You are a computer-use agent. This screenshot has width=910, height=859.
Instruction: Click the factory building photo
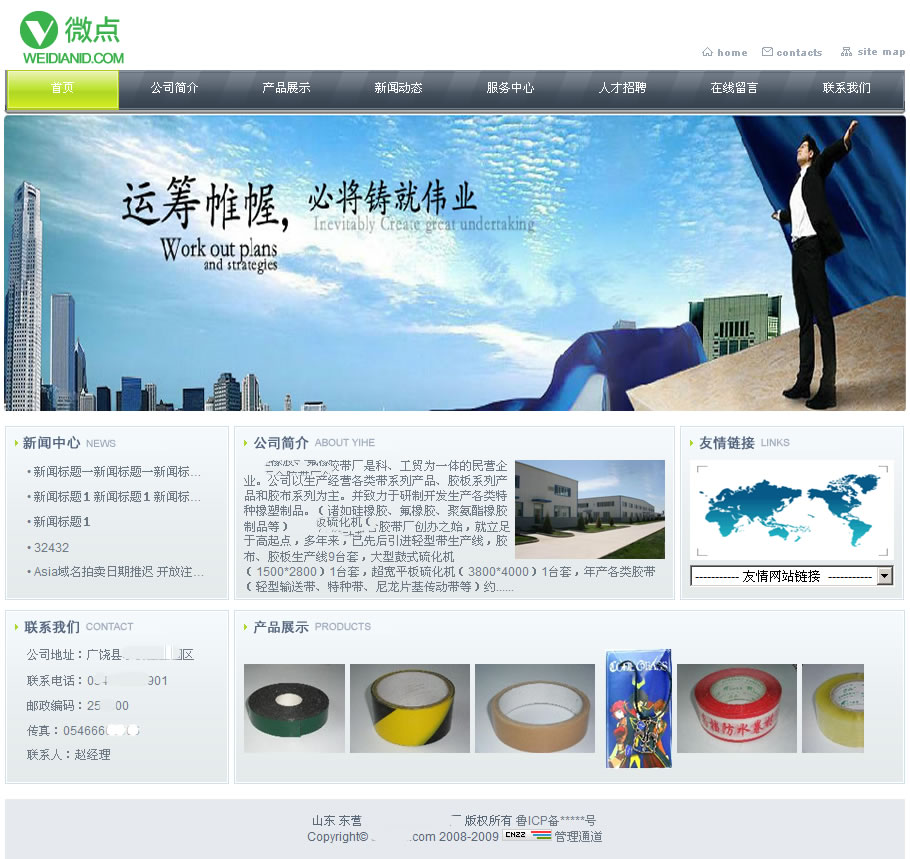click(589, 509)
